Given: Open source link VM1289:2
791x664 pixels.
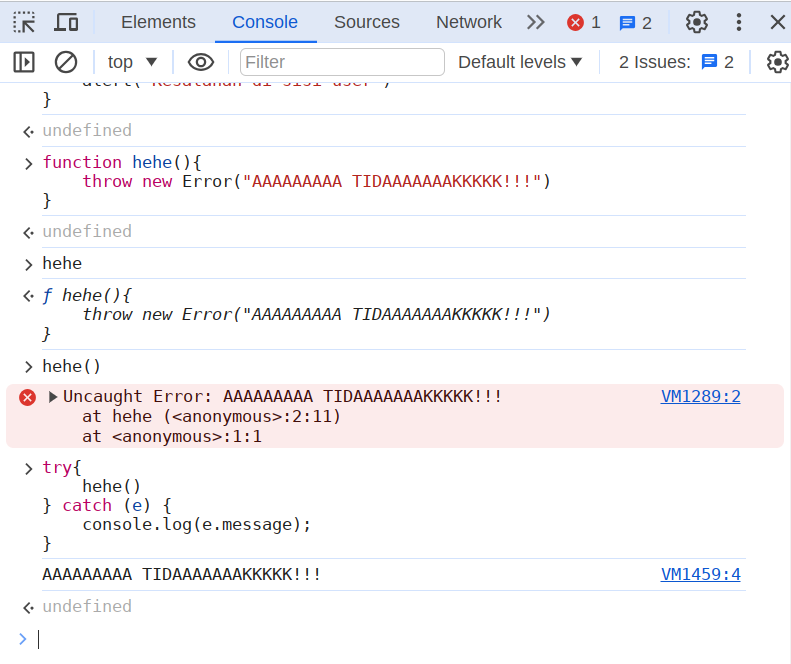Looking at the screenshot, I should coord(700,397).
